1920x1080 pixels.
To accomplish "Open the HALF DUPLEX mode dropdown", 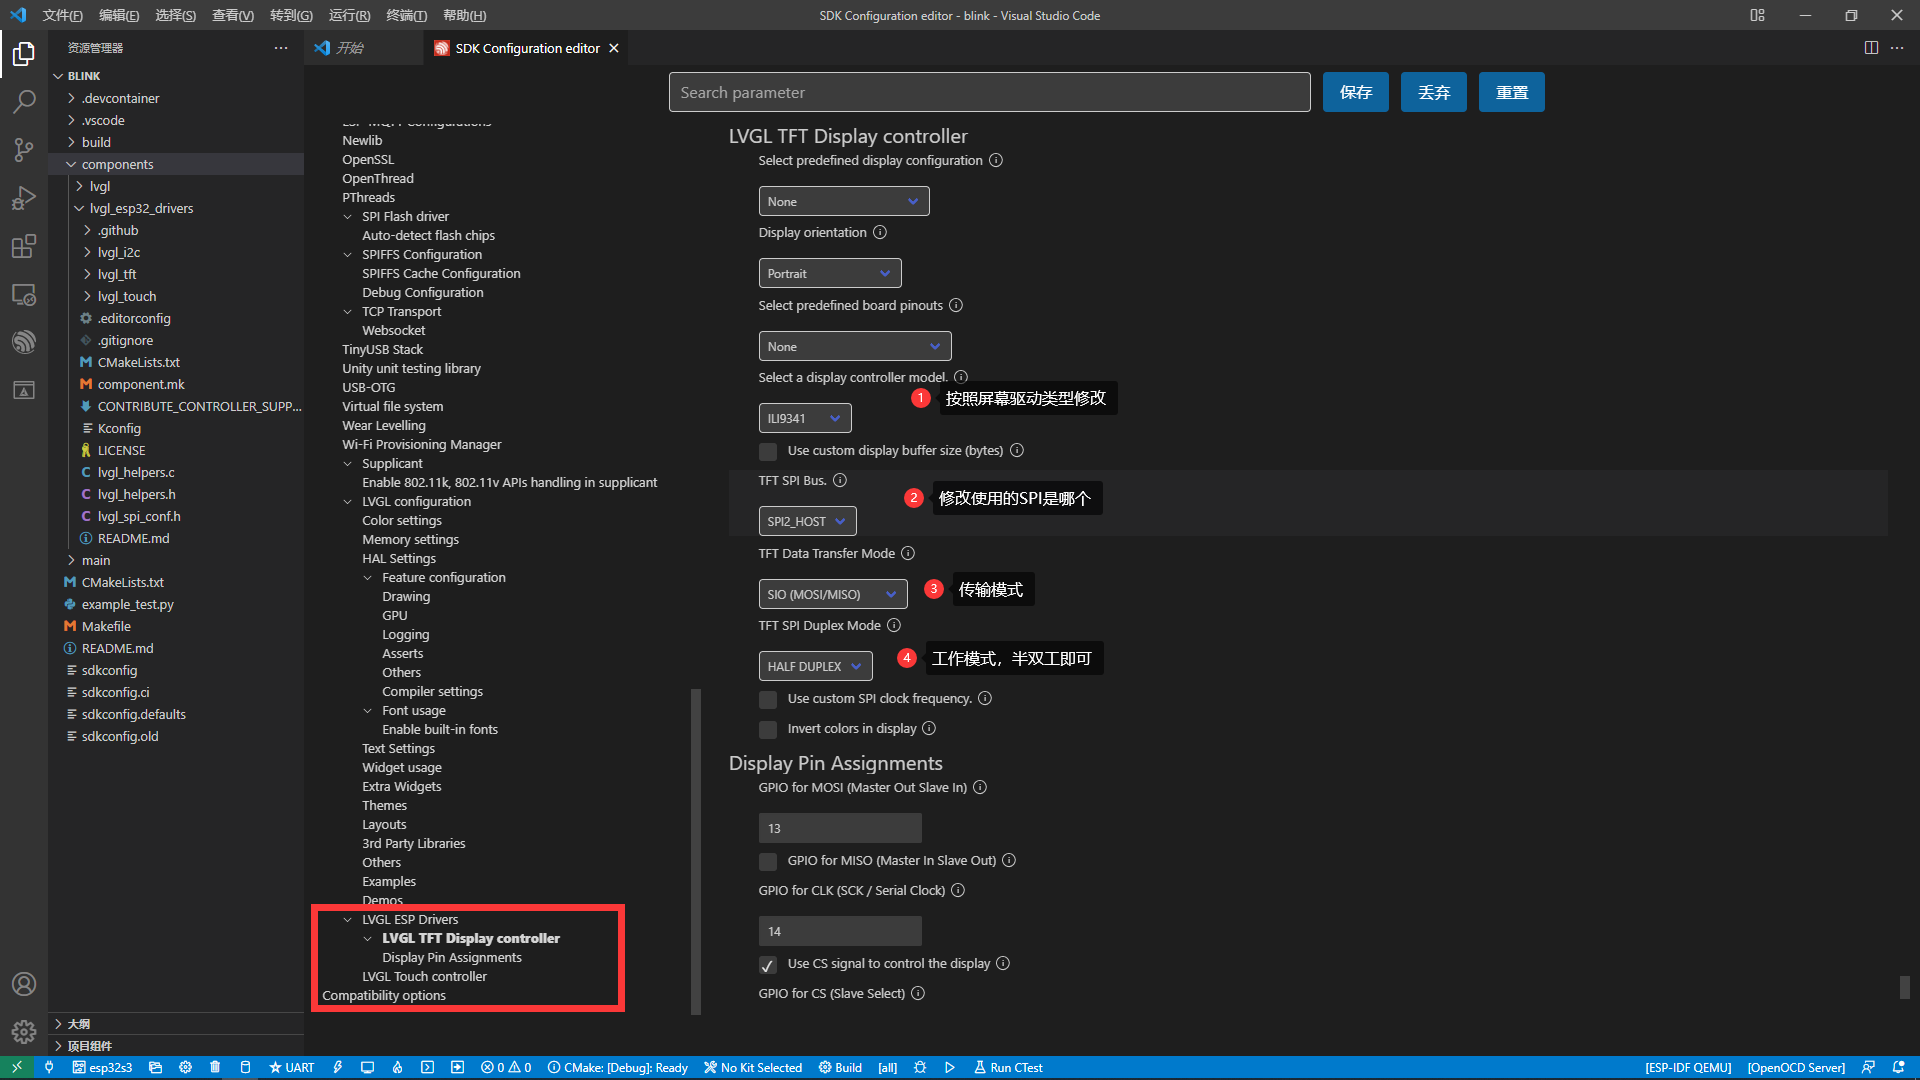I will [x=816, y=666].
